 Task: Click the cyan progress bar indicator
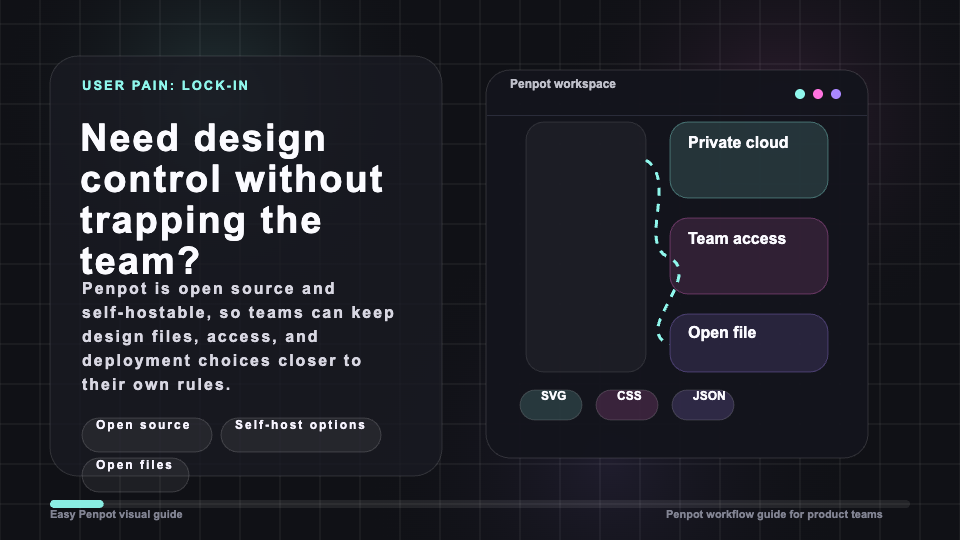tap(77, 504)
